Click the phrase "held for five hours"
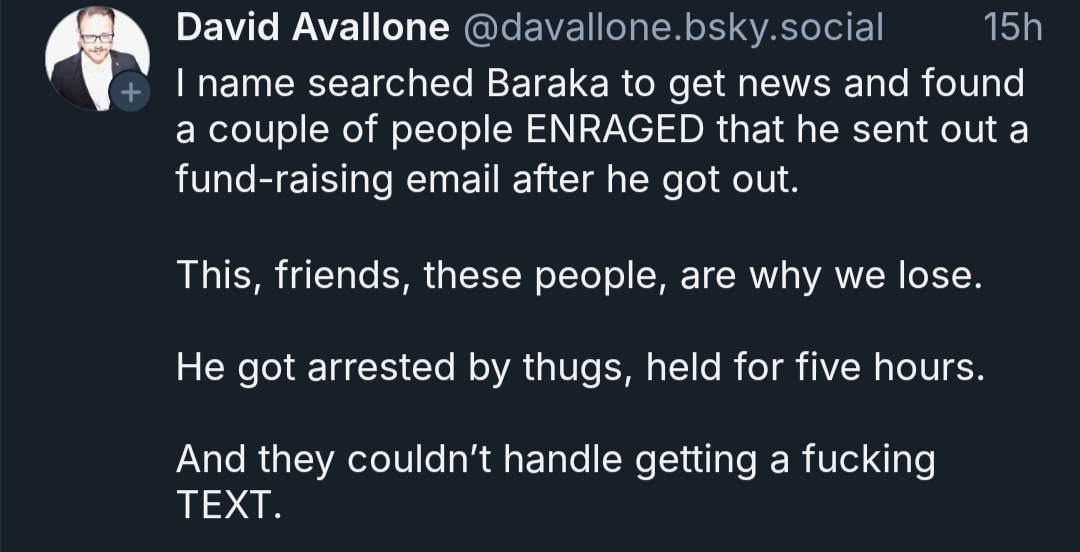The image size is (1080, 552). 816,369
